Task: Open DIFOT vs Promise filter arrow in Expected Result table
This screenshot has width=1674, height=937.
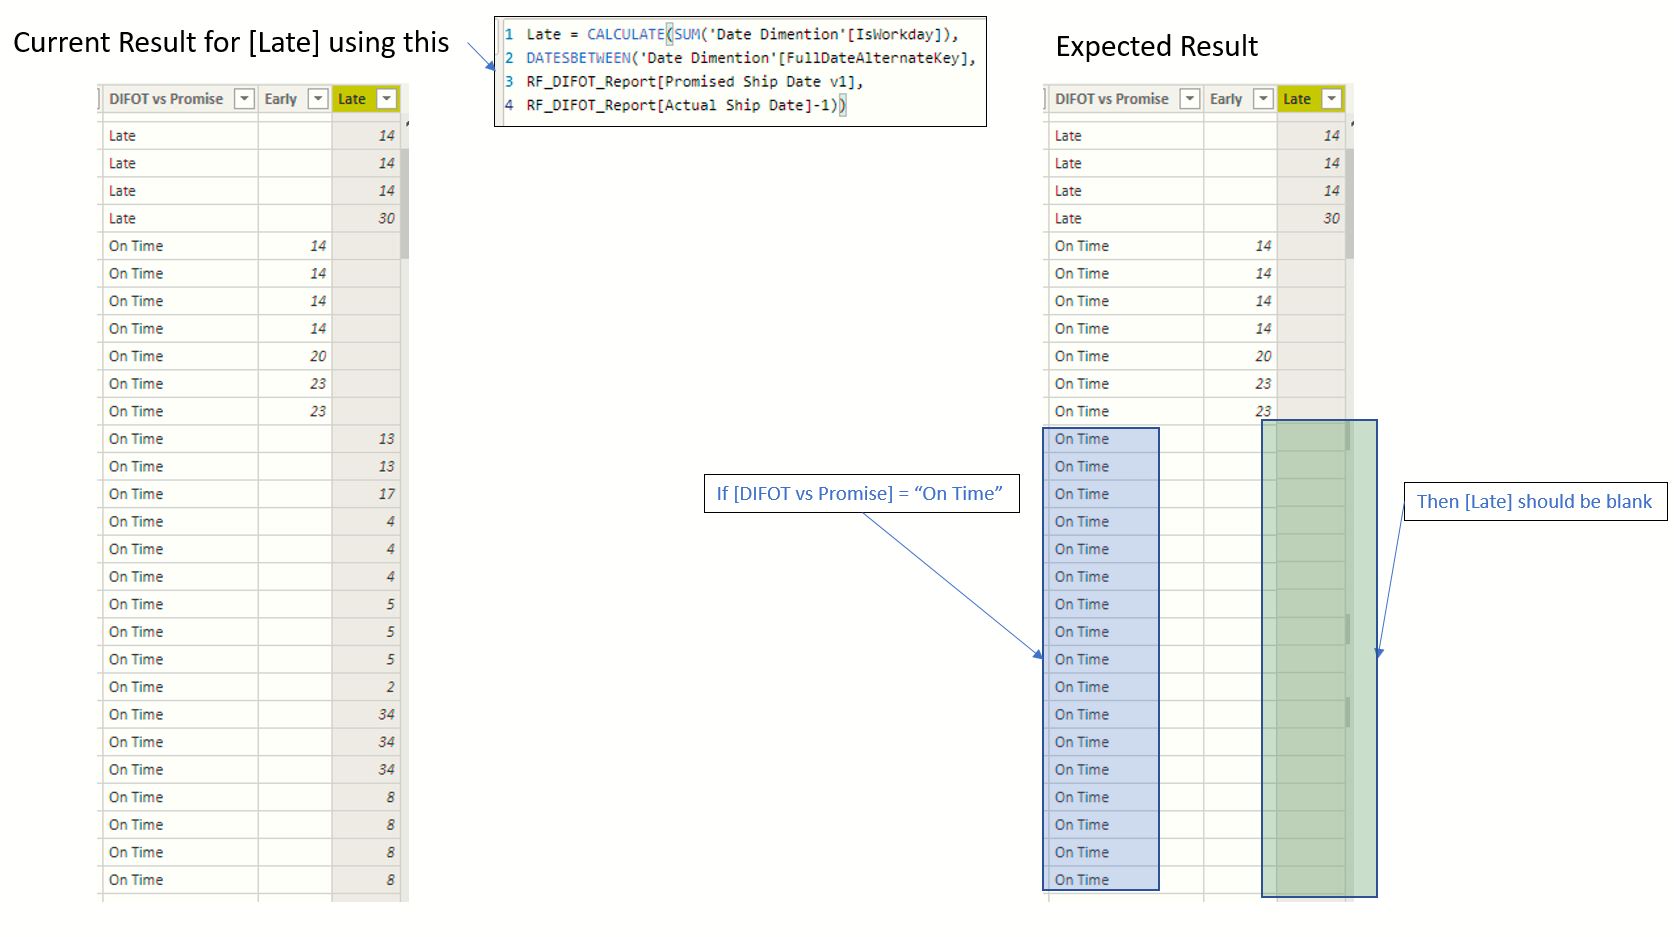Action: point(1189,98)
